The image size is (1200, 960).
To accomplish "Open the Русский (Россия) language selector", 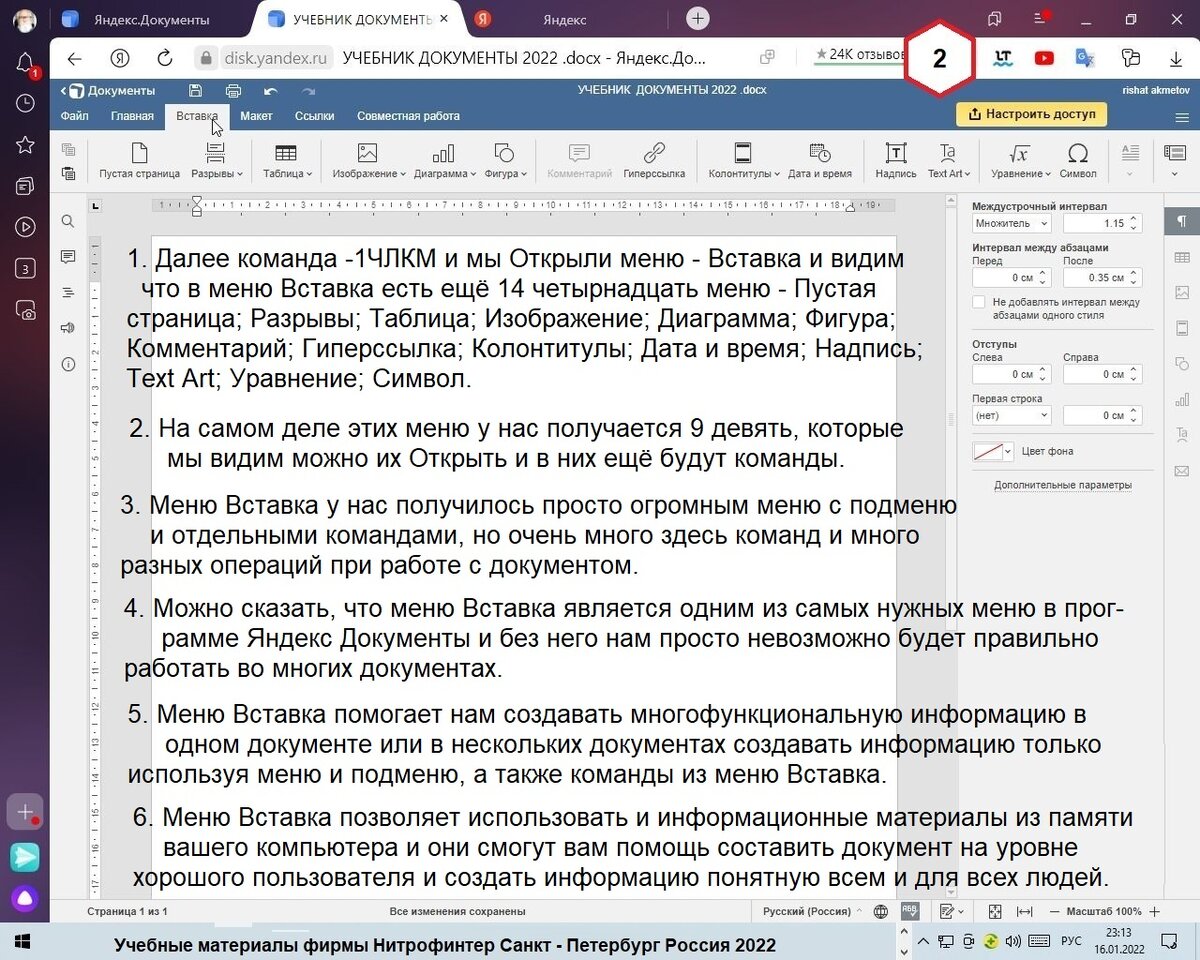I will click(x=813, y=911).
